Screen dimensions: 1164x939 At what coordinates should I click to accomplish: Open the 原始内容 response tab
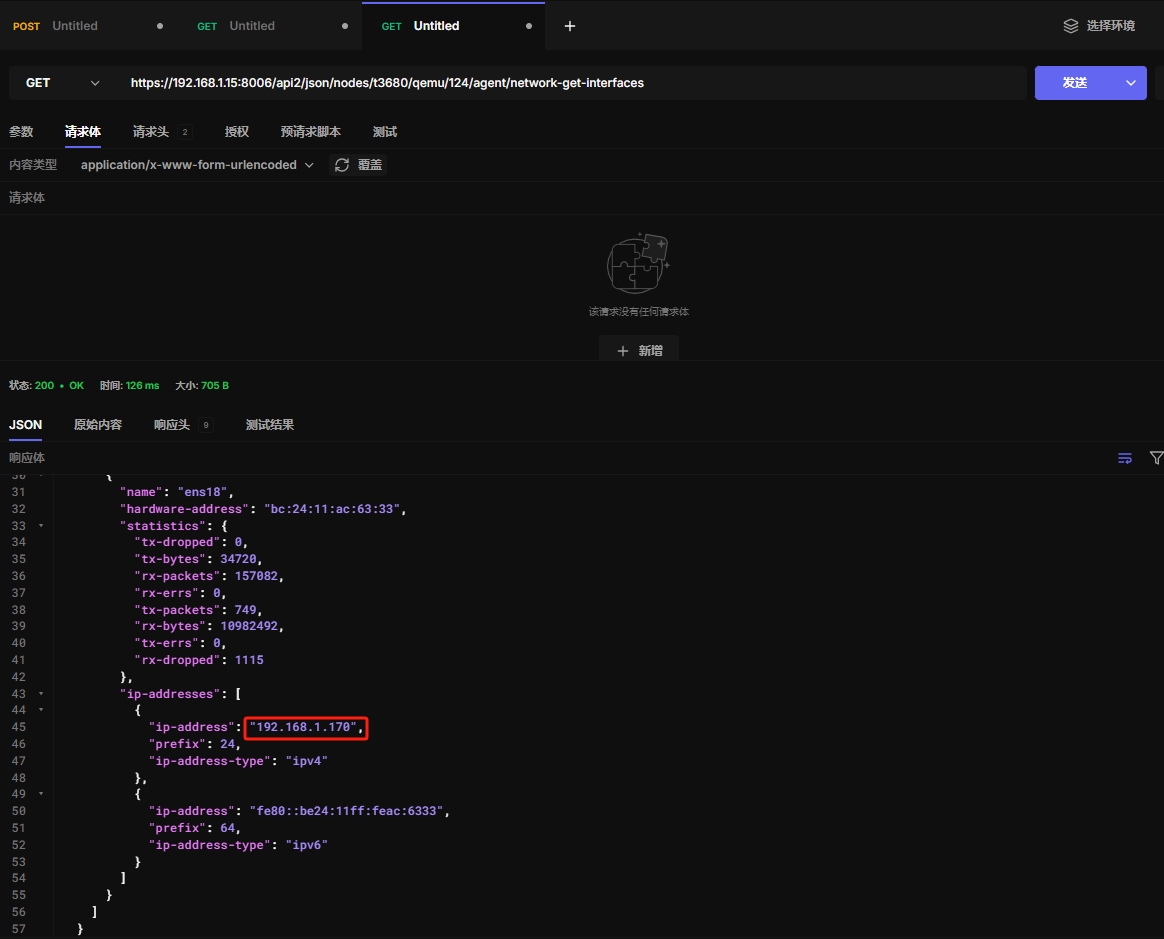click(98, 425)
